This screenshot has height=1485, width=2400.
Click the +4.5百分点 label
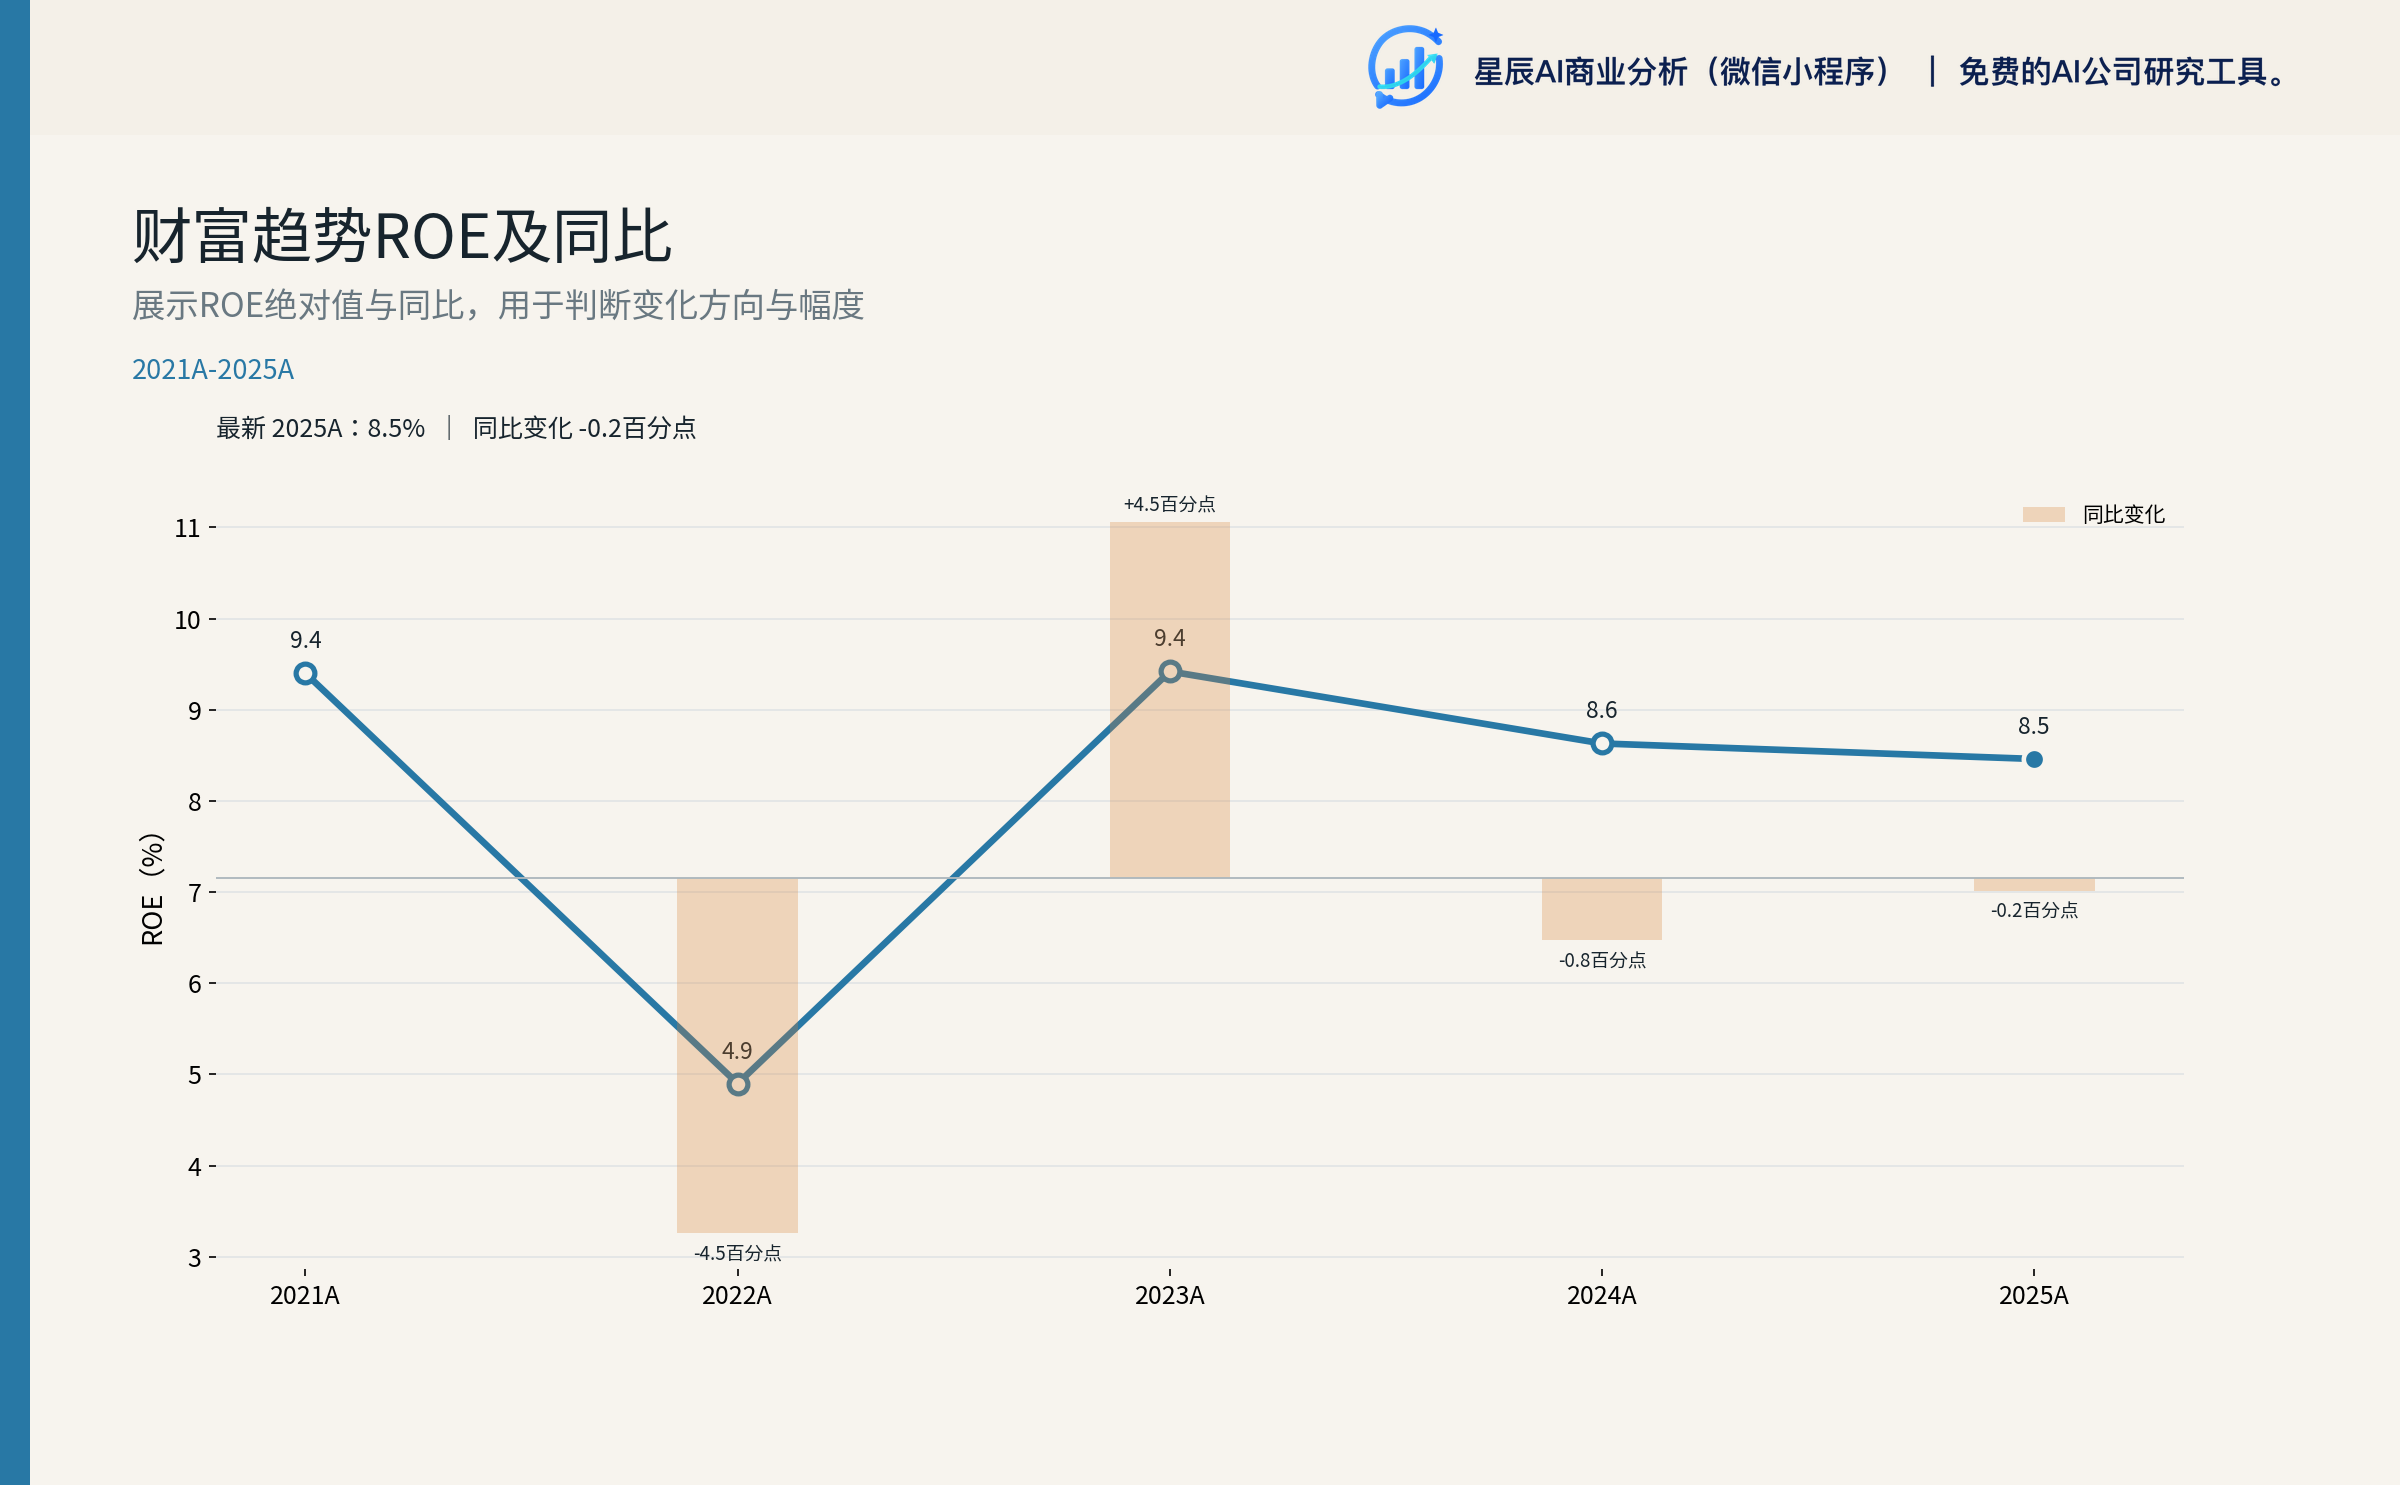click(x=1170, y=504)
